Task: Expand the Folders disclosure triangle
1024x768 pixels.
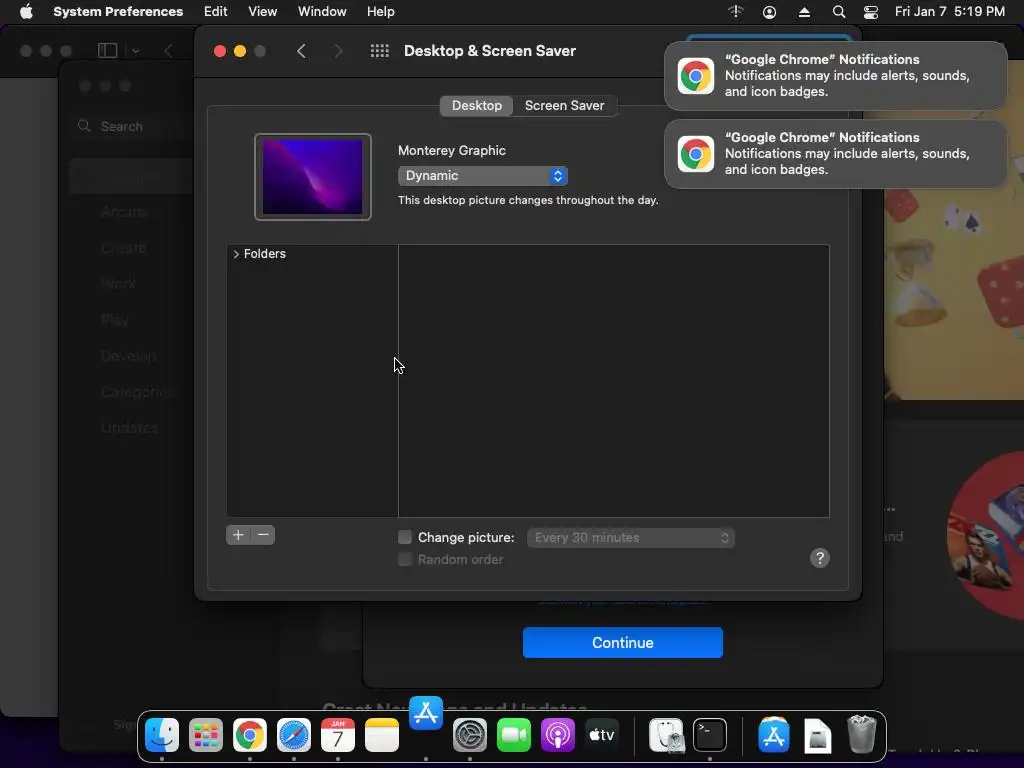Action: coord(236,254)
